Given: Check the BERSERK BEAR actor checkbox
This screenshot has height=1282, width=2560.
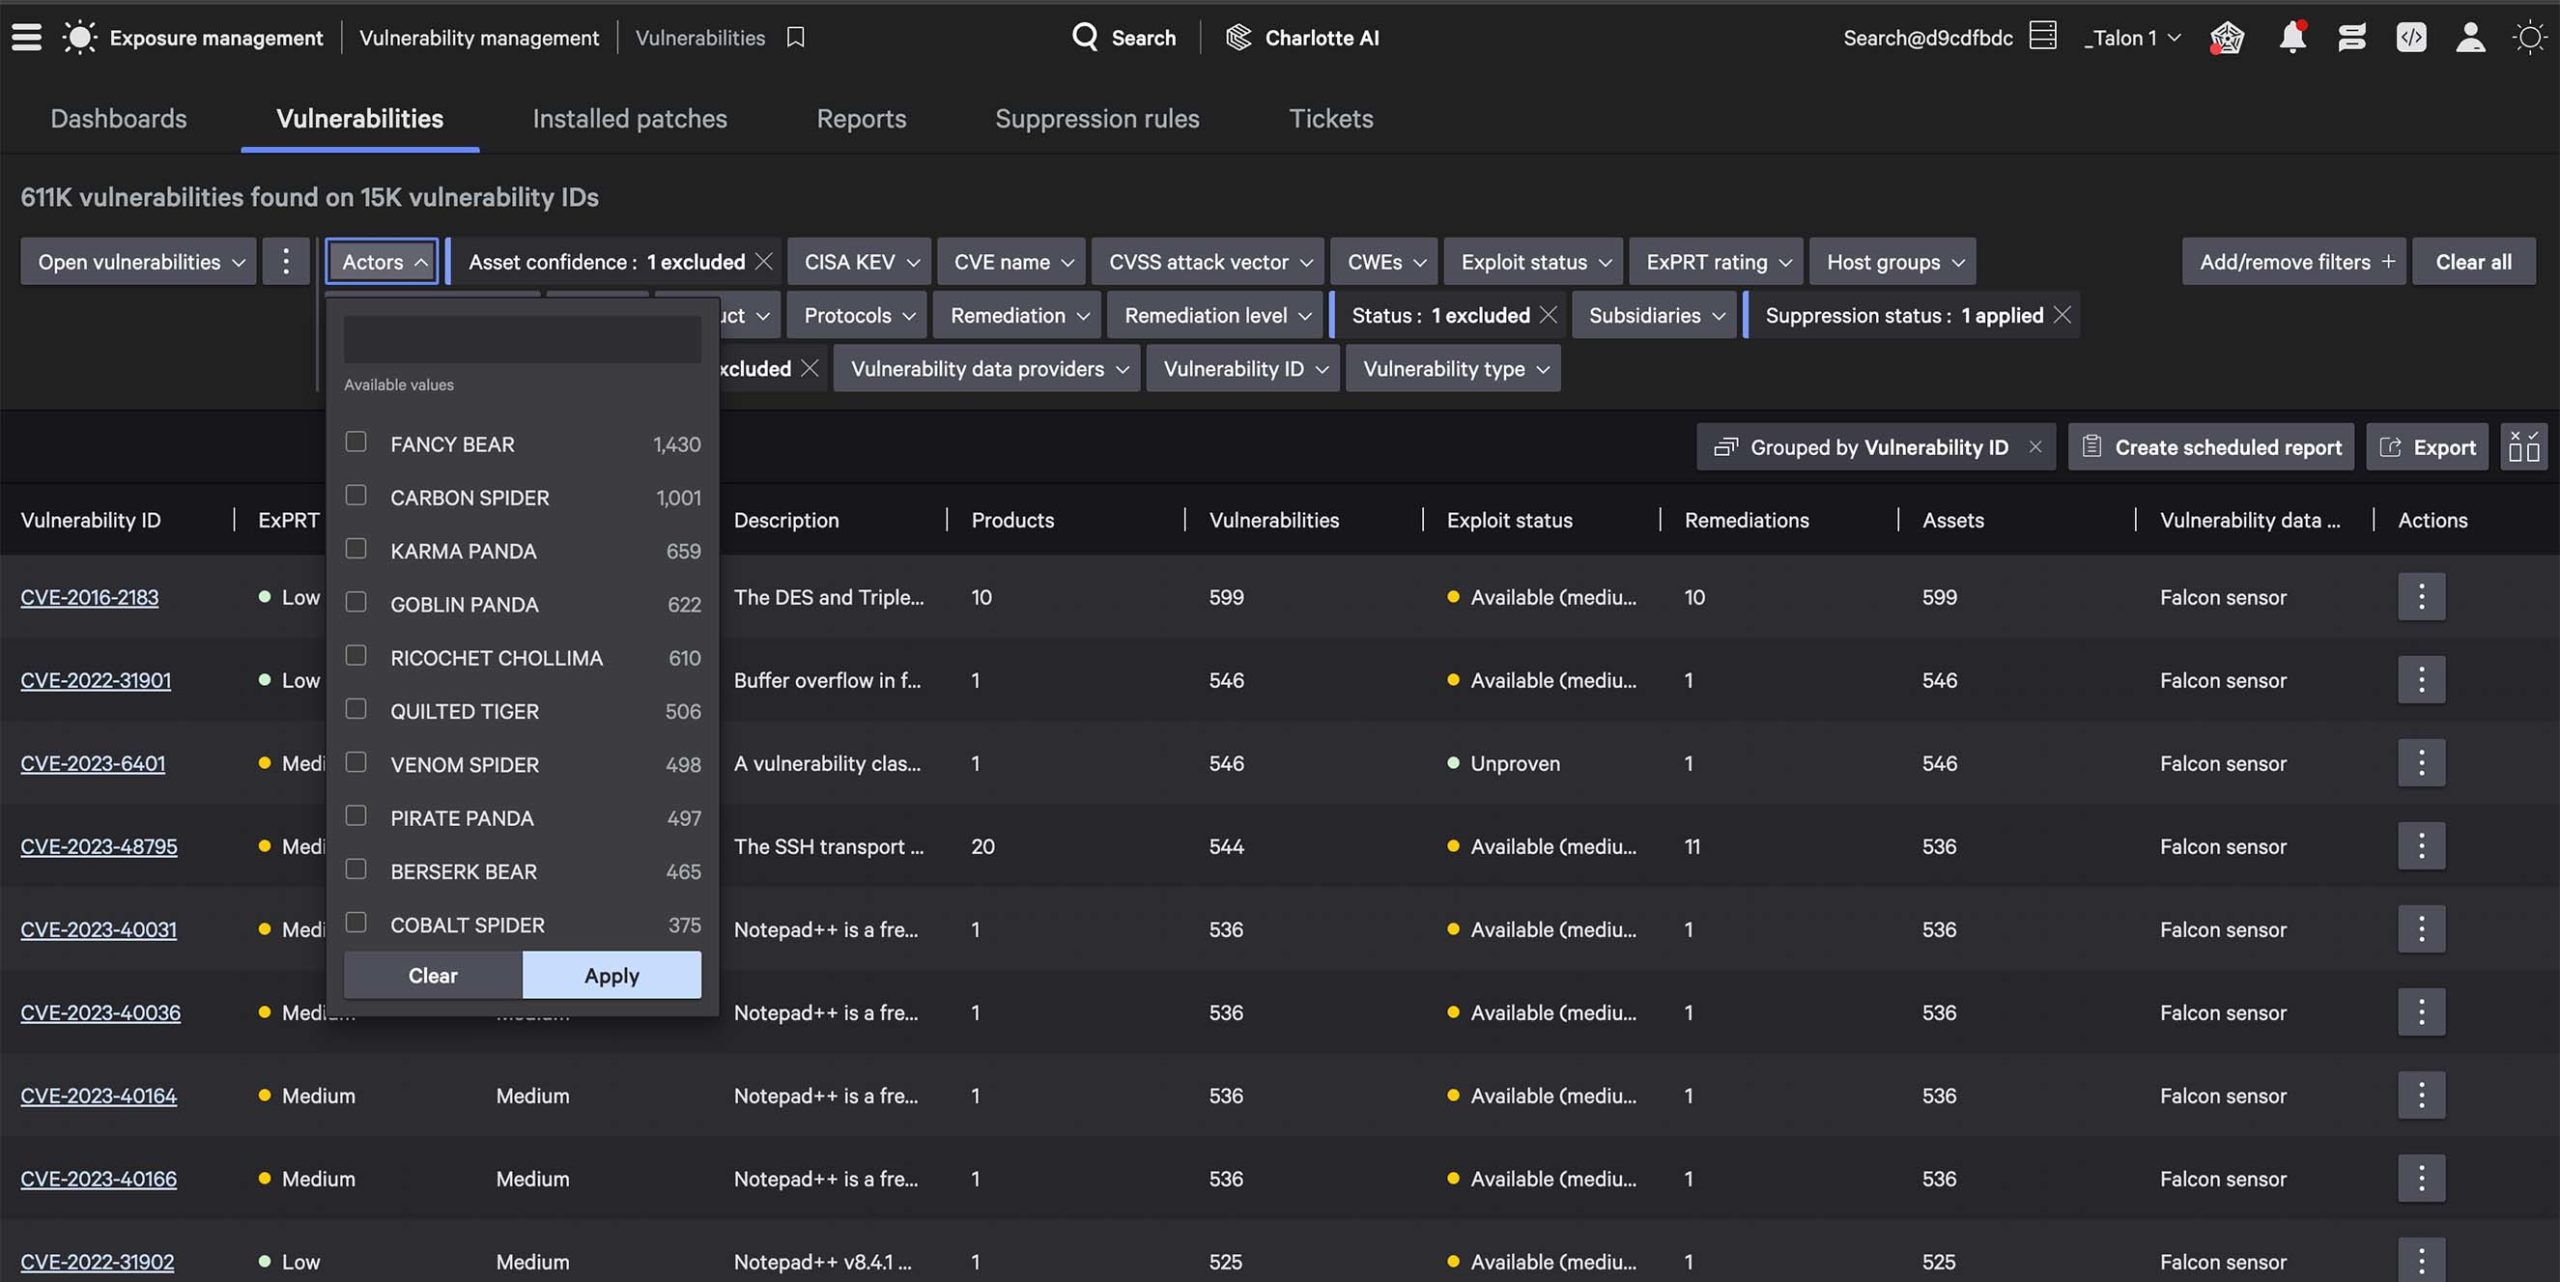Looking at the screenshot, I should click(x=356, y=869).
